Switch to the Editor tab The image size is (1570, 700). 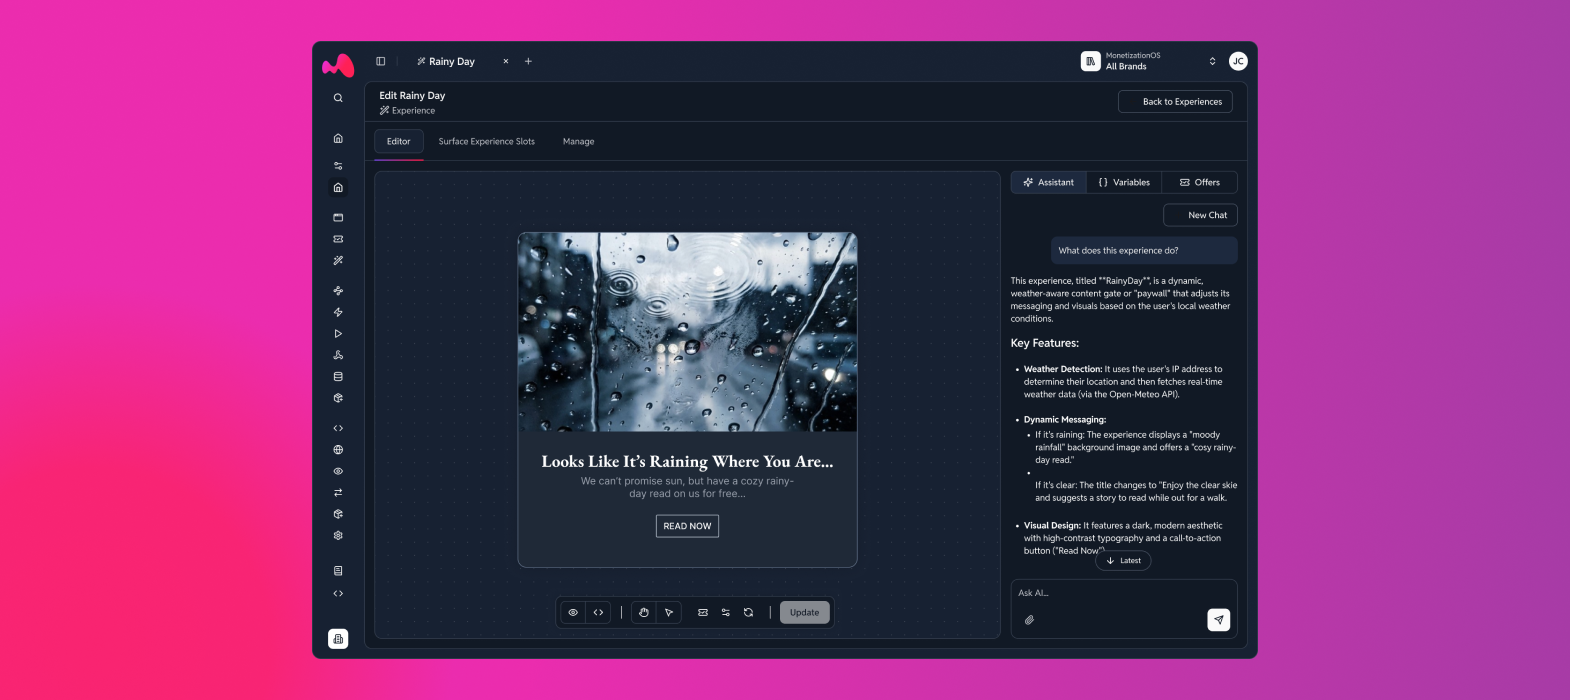click(x=399, y=141)
